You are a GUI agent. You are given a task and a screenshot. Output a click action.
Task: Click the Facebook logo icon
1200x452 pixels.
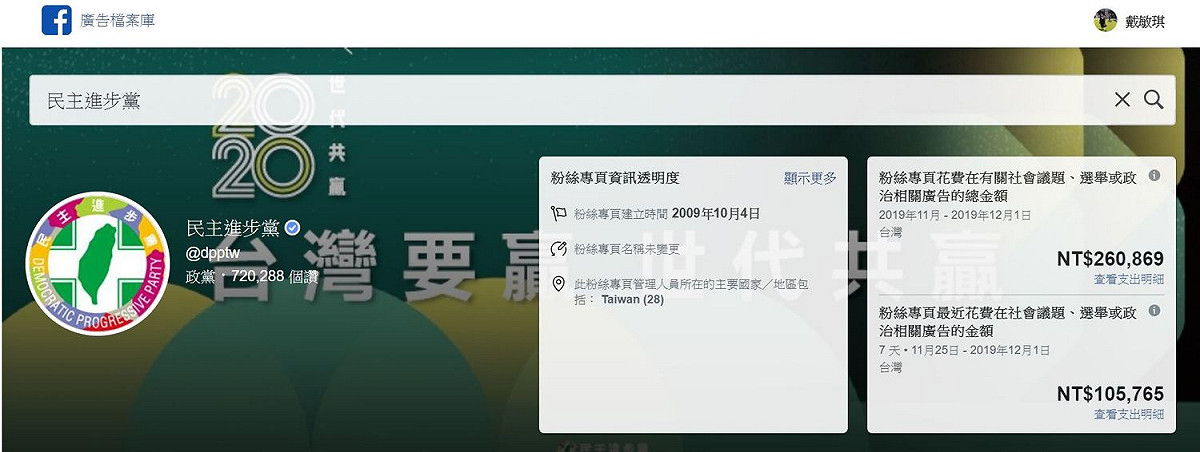tap(56, 20)
